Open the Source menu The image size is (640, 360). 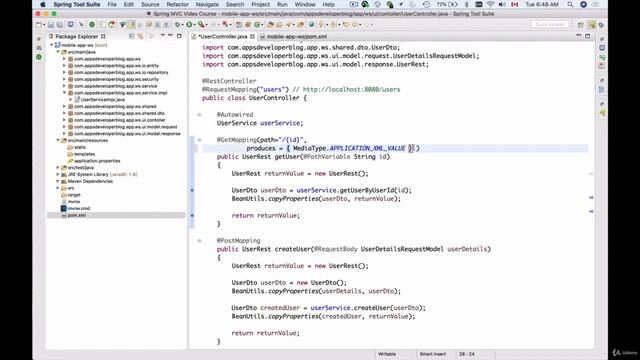pos(150,4)
